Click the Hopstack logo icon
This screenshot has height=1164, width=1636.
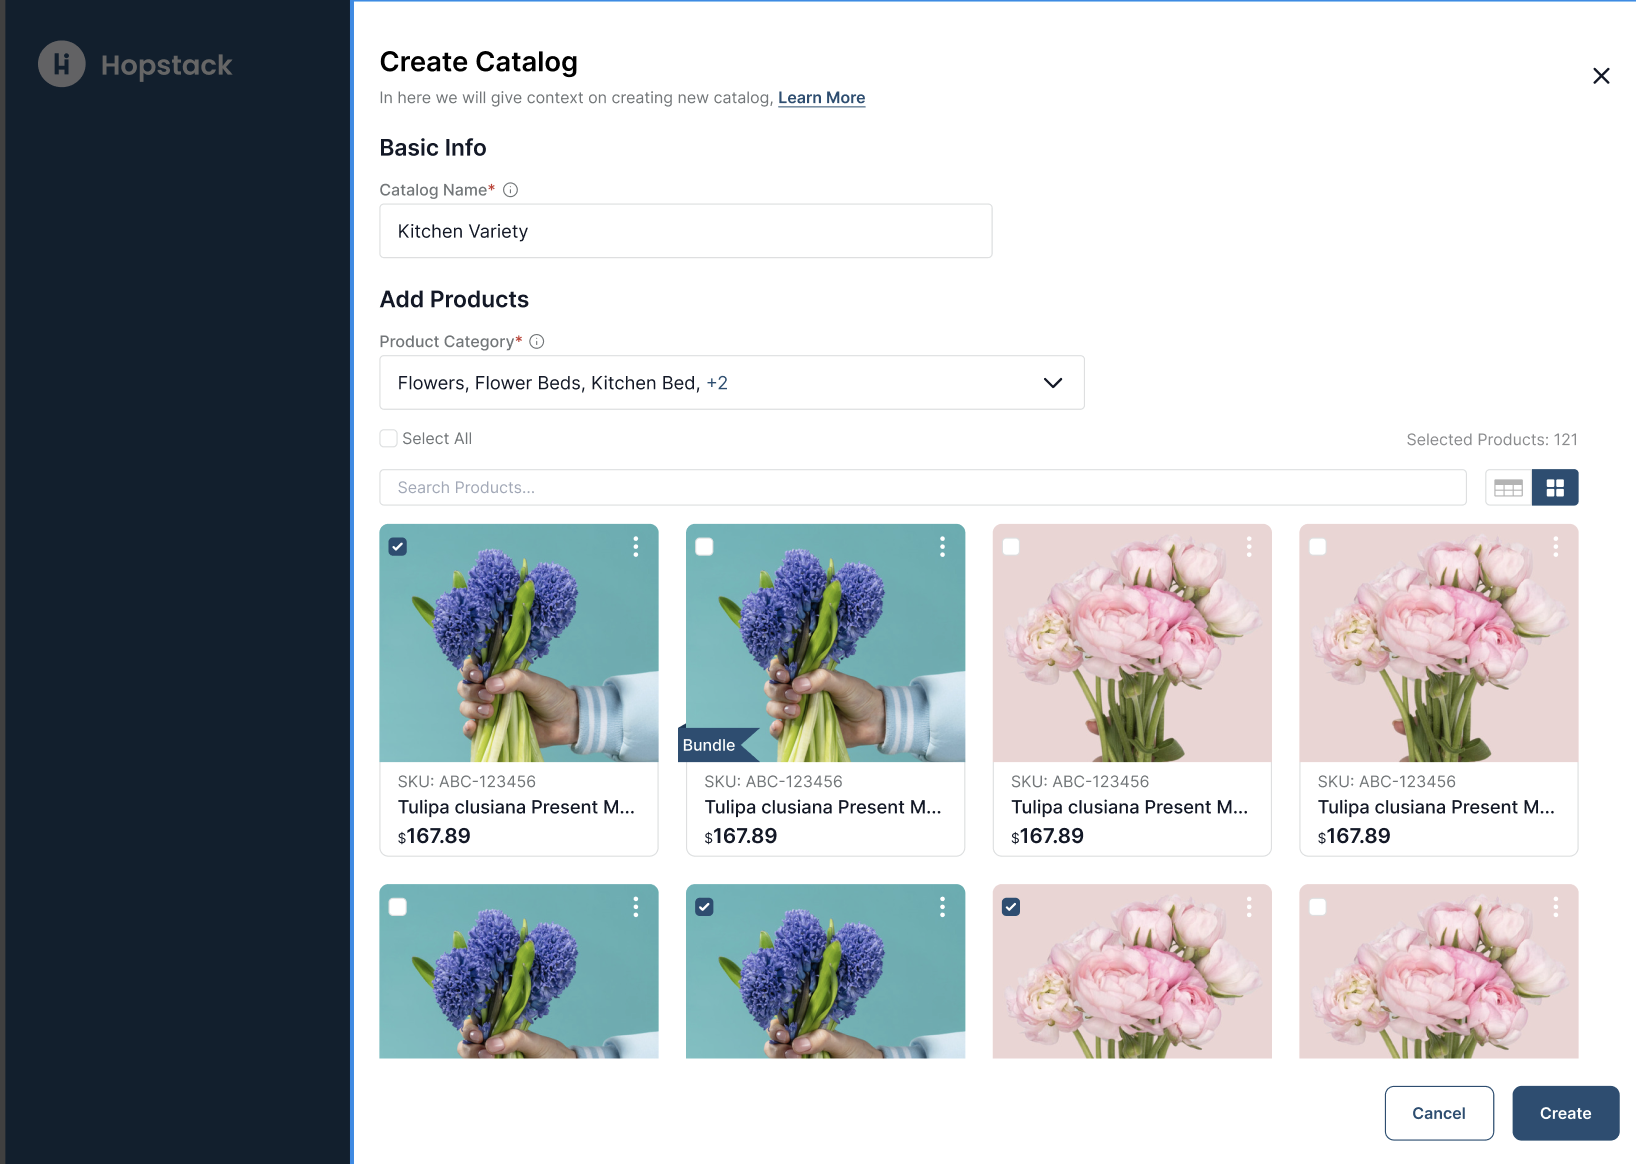(x=62, y=65)
